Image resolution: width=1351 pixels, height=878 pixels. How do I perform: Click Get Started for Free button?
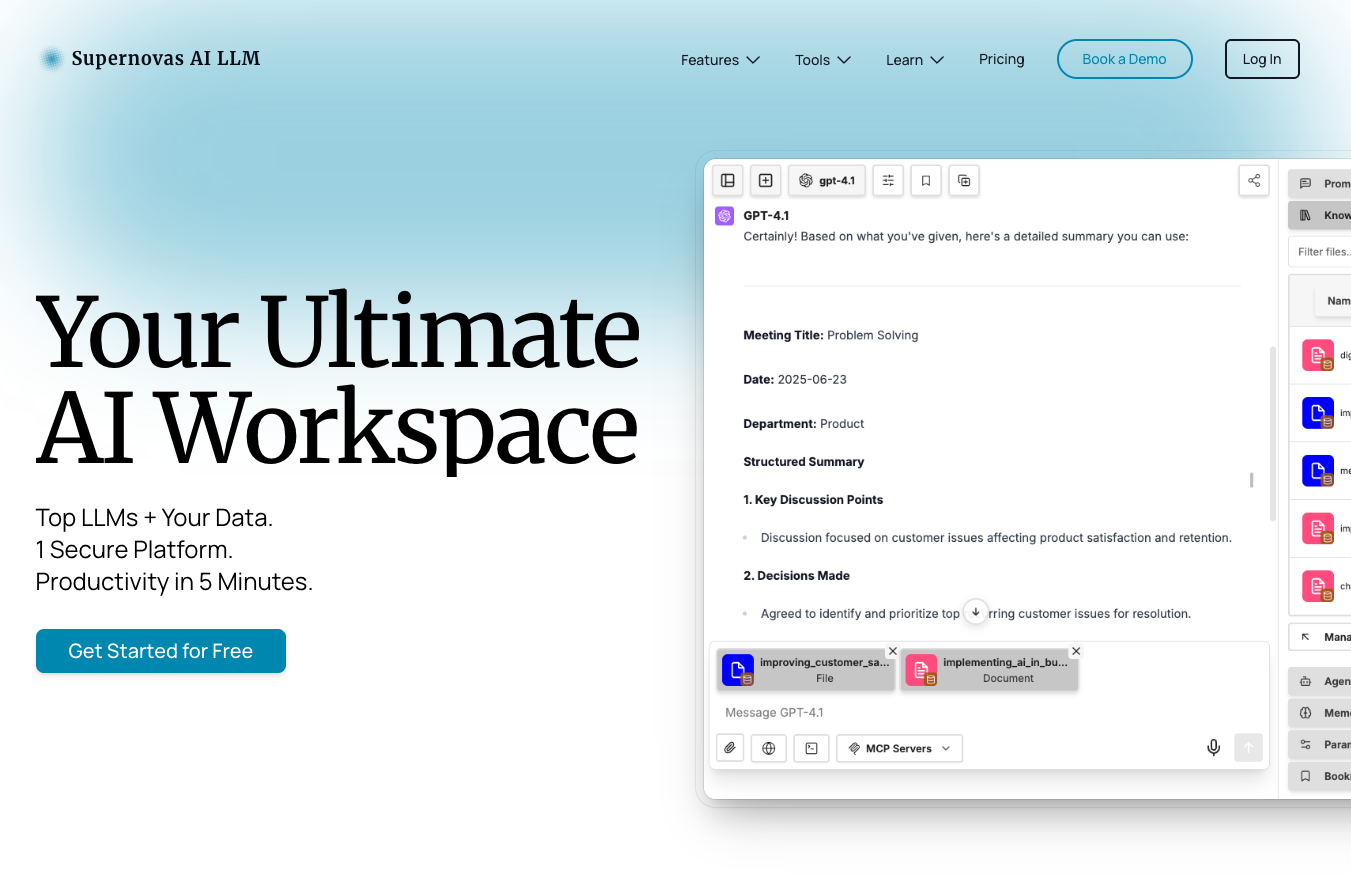[161, 651]
